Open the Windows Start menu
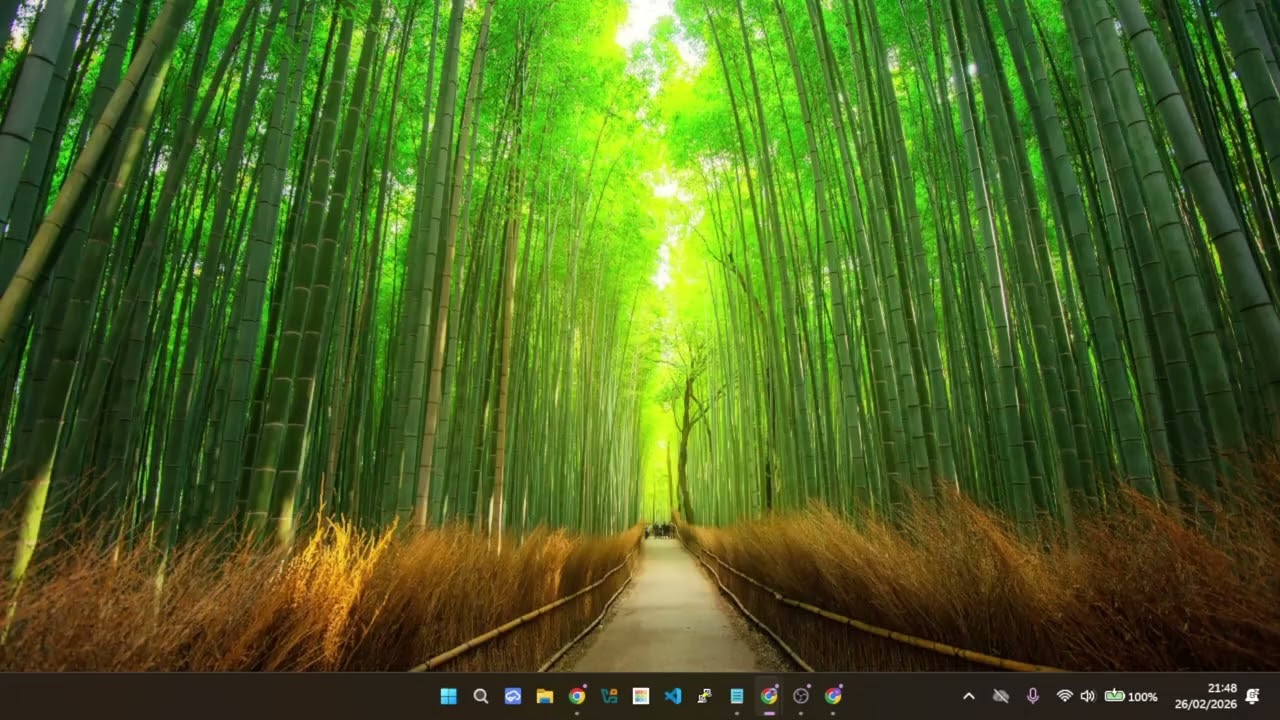 [x=449, y=696]
